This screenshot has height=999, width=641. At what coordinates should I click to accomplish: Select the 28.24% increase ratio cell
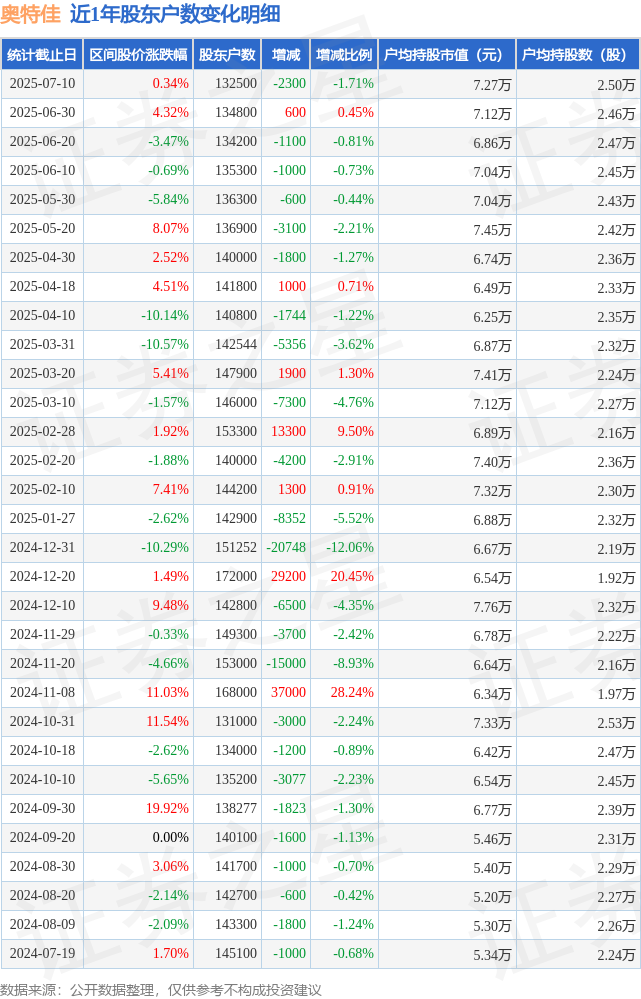[x=352, y=693]
